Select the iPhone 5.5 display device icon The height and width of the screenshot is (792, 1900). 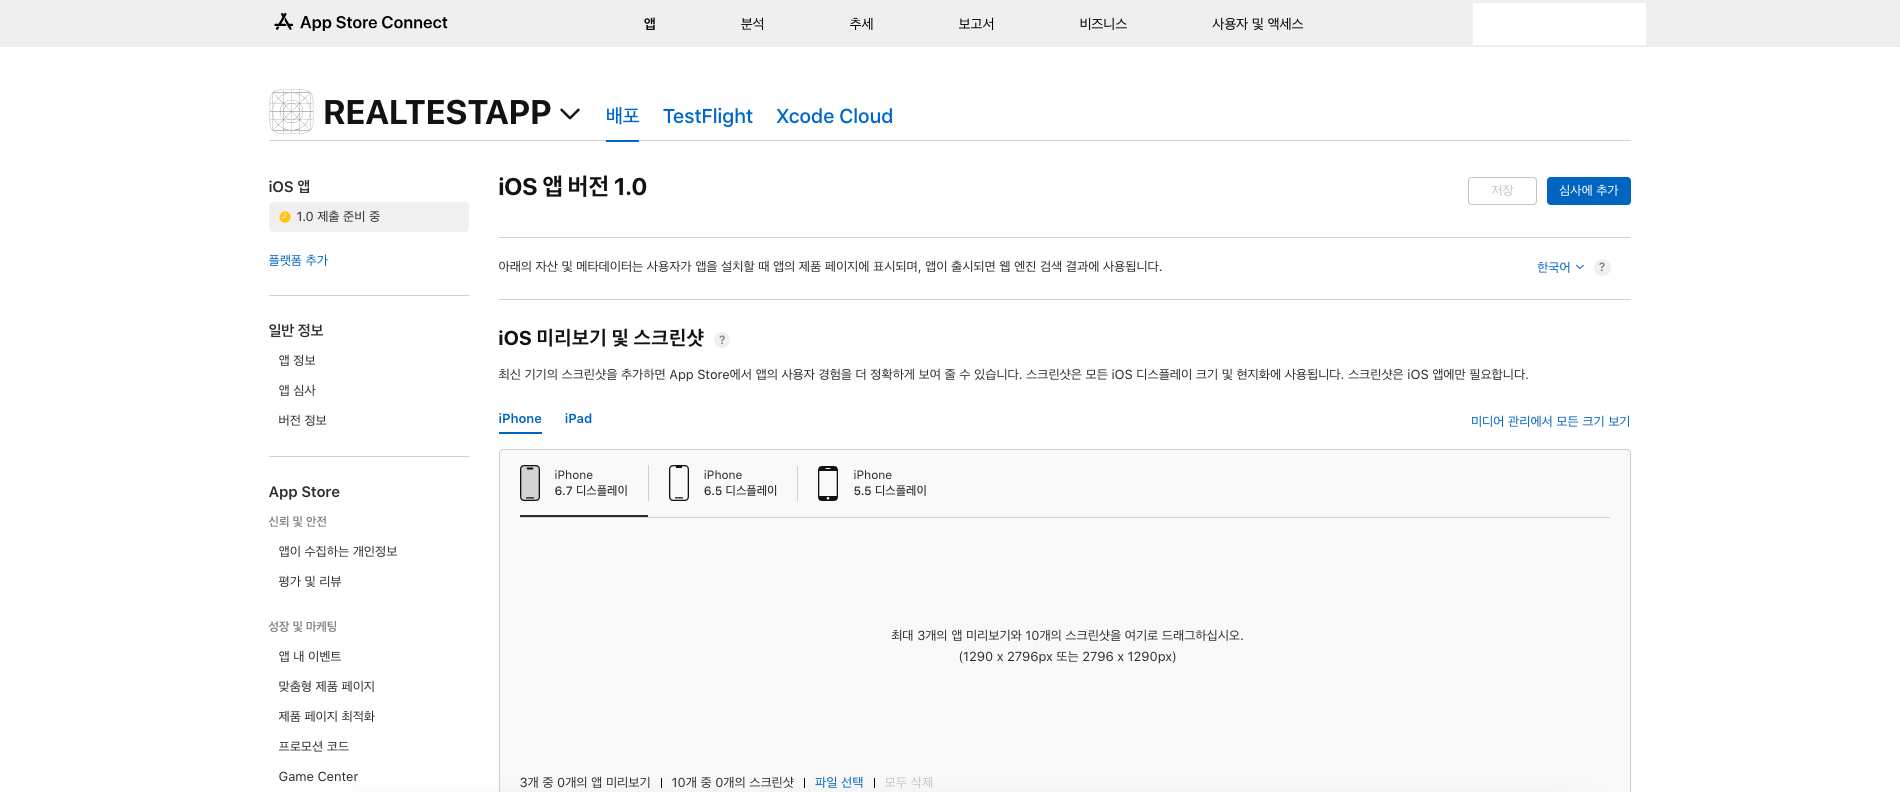click(828, 483)
